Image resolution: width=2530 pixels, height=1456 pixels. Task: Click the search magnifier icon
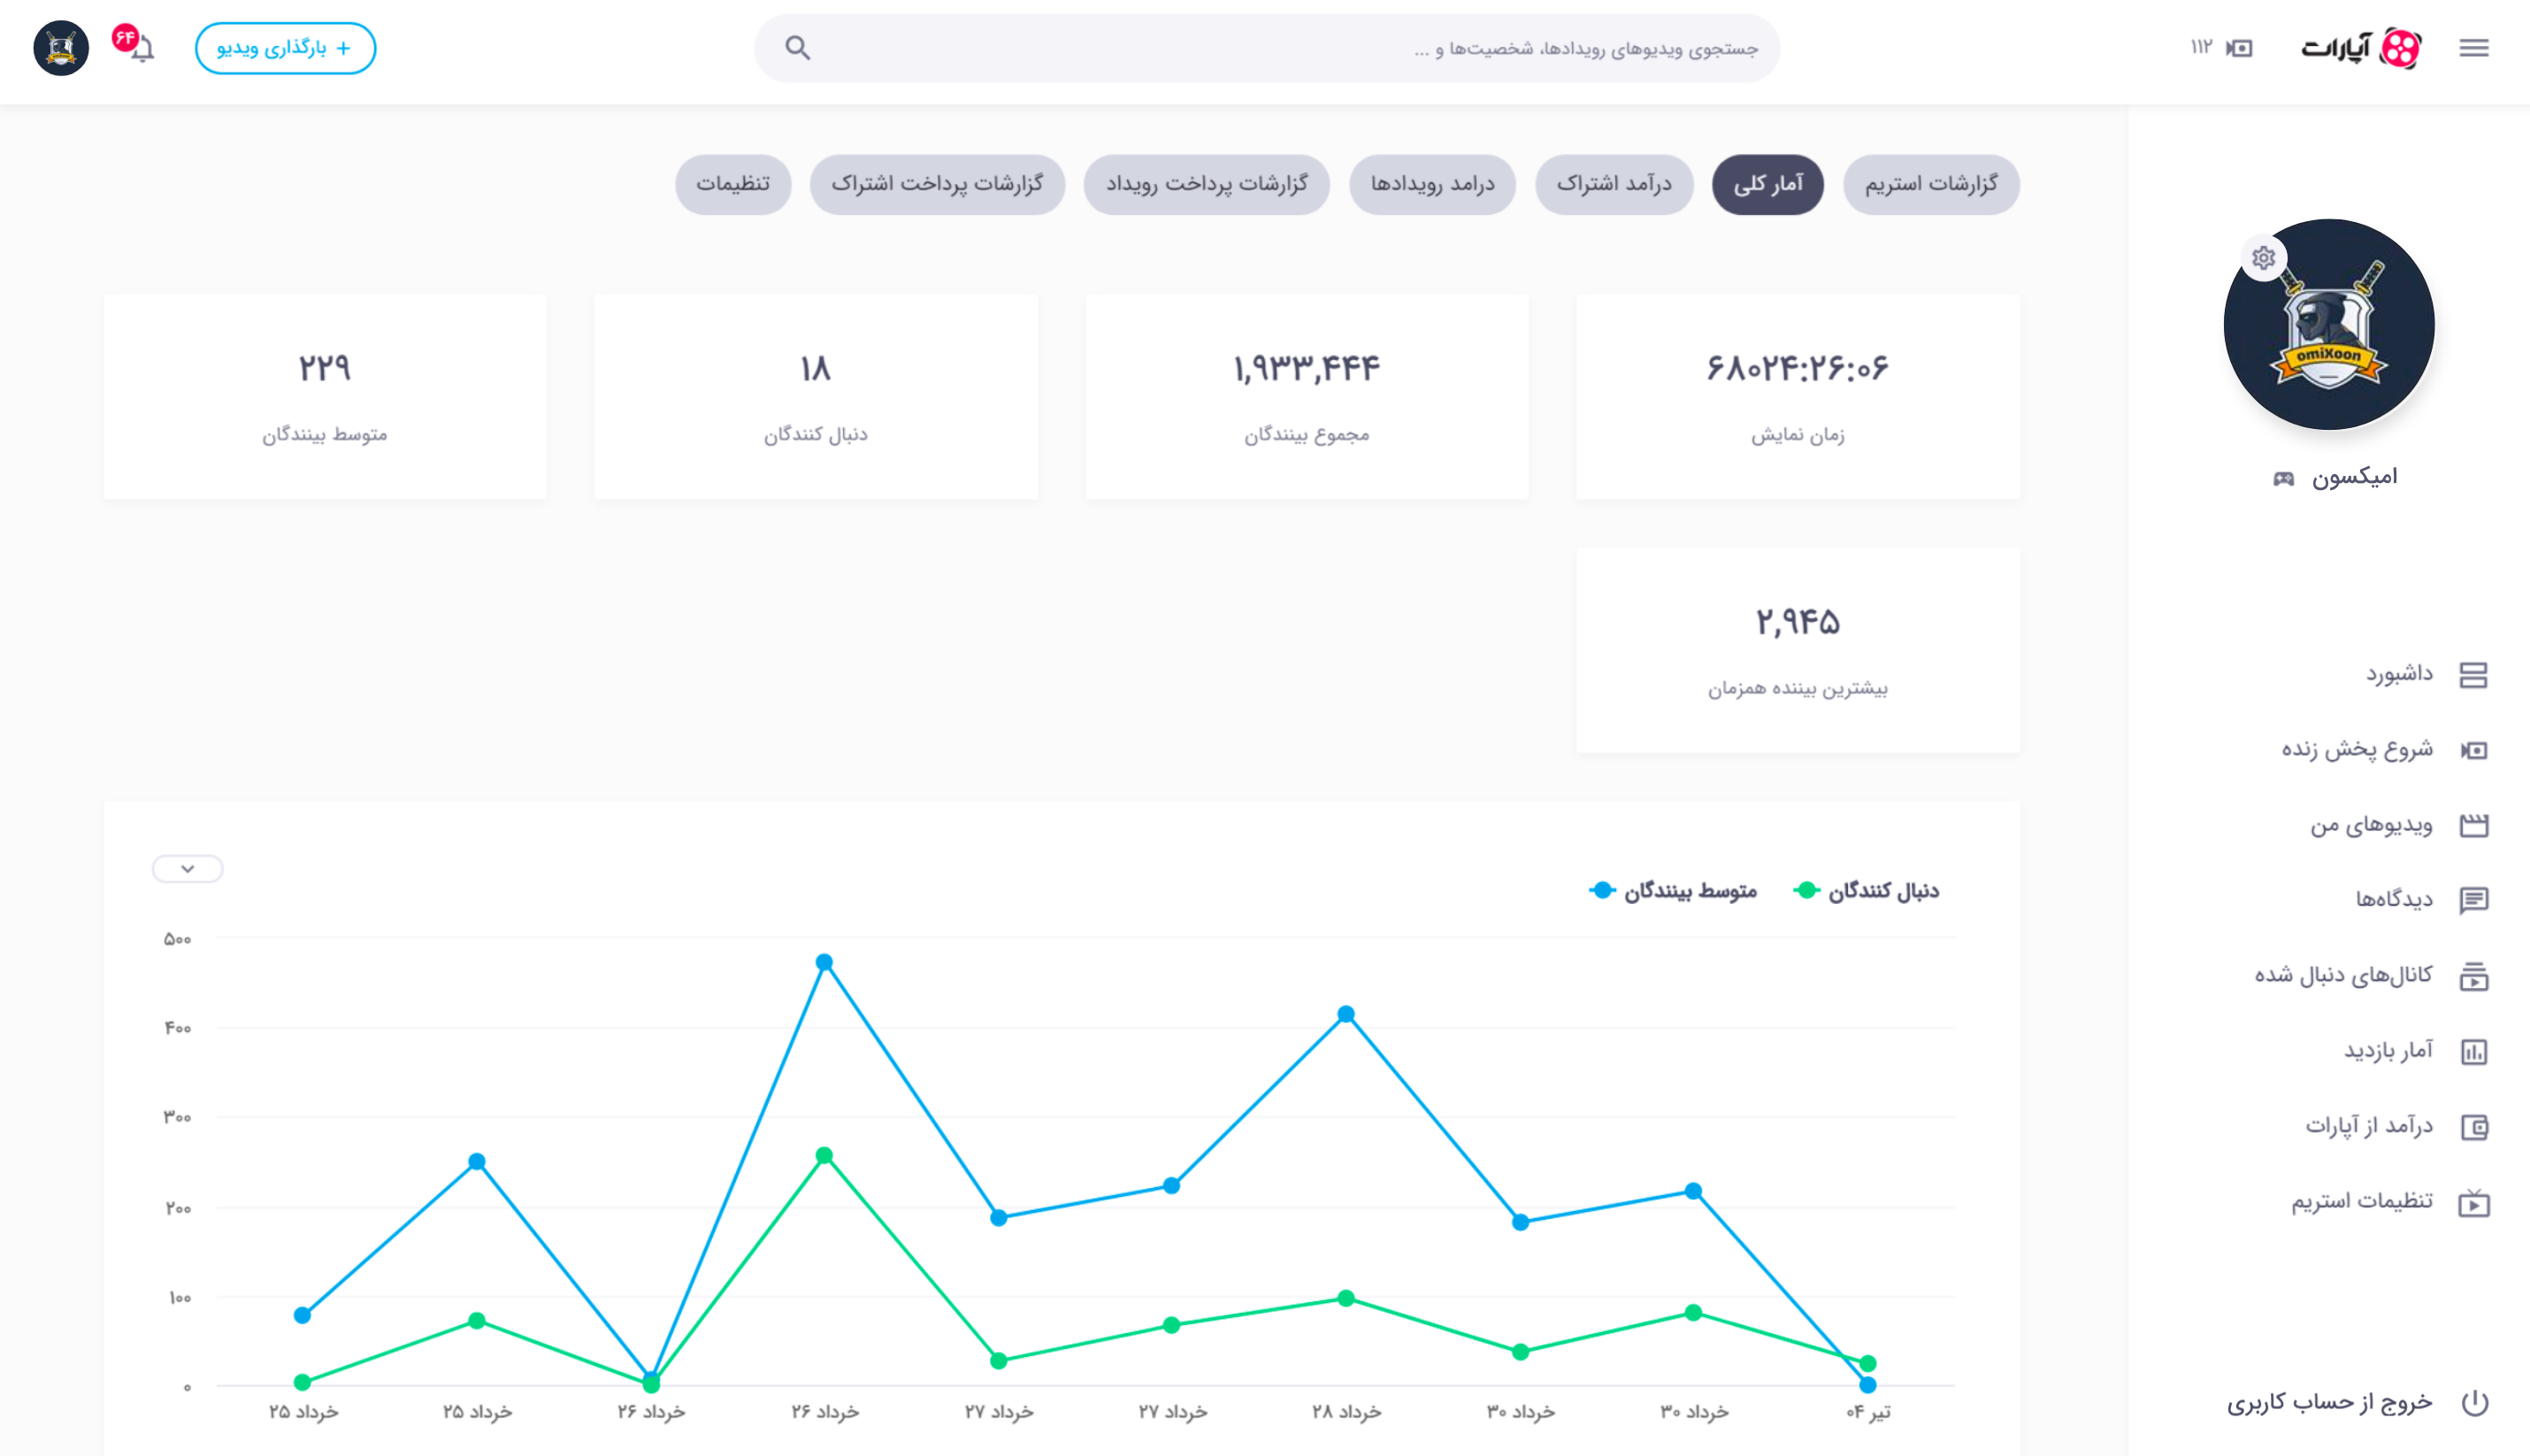click(x=797, y=48)
